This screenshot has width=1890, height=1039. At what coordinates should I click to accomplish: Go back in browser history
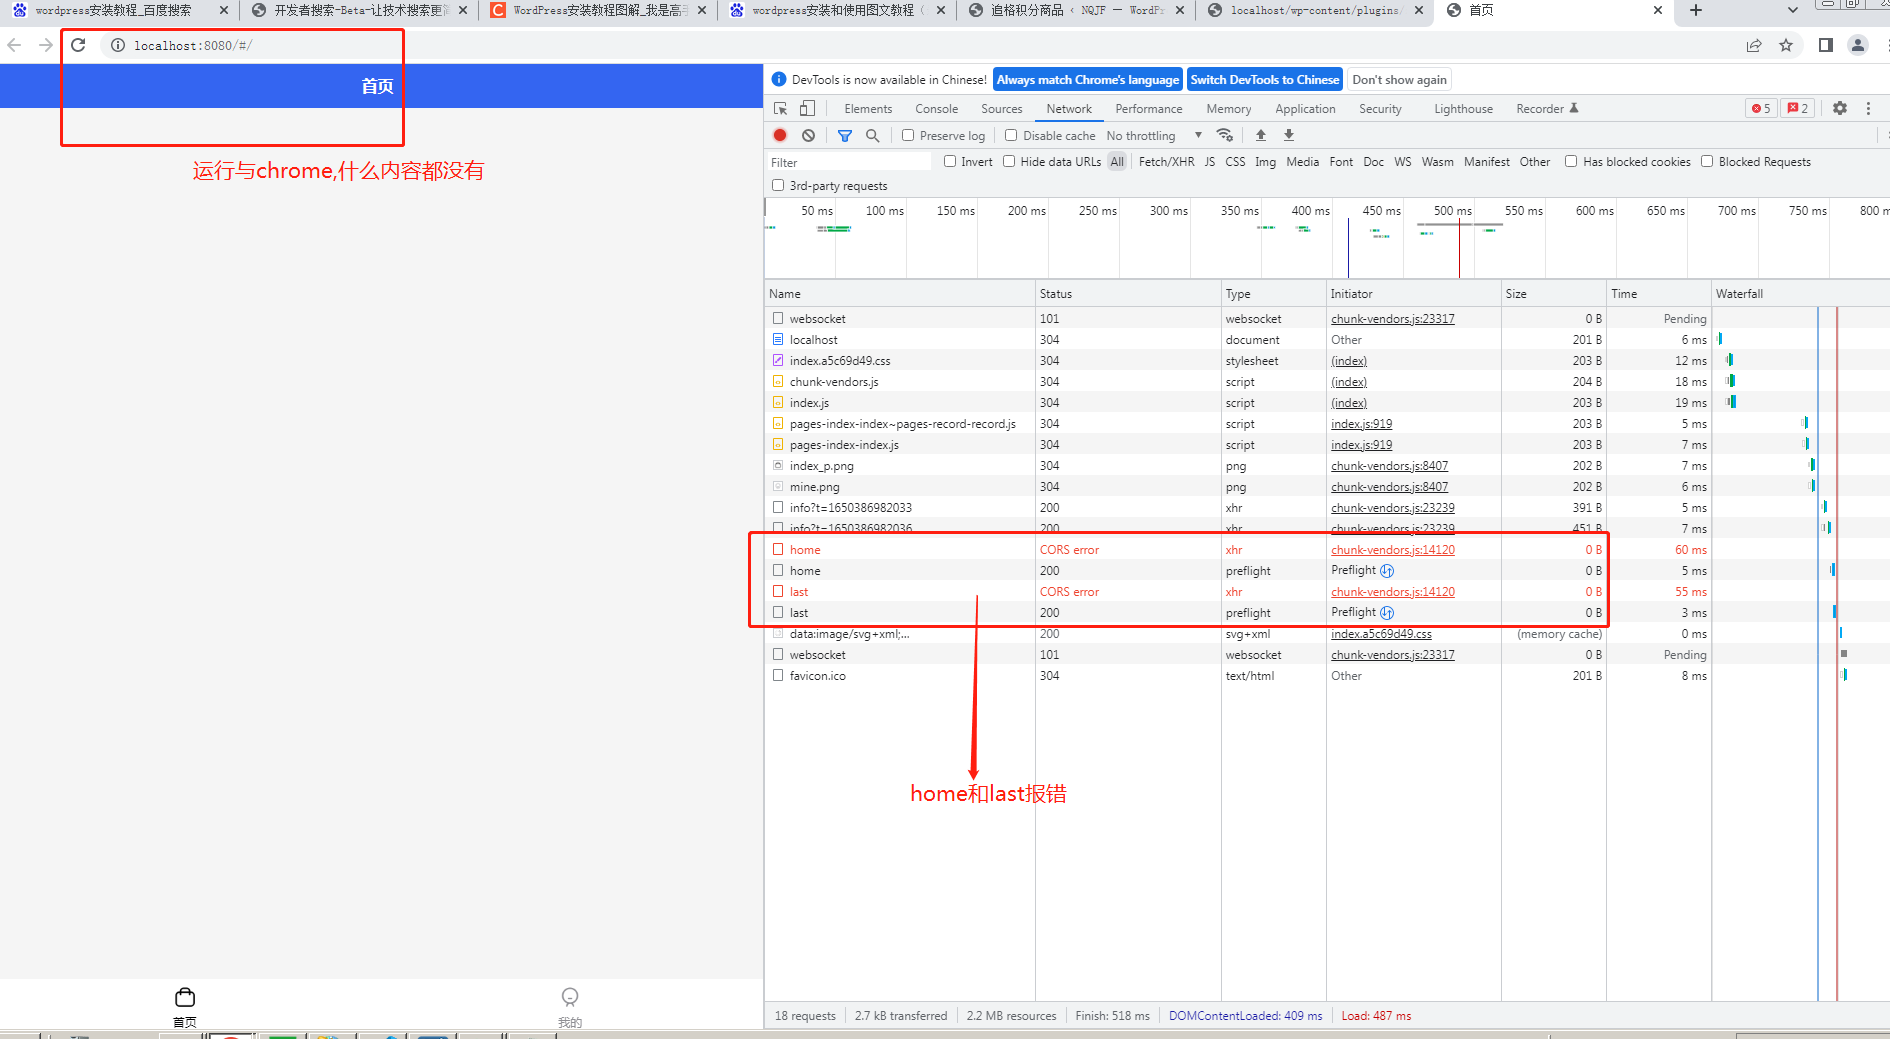tap(14, 45)
